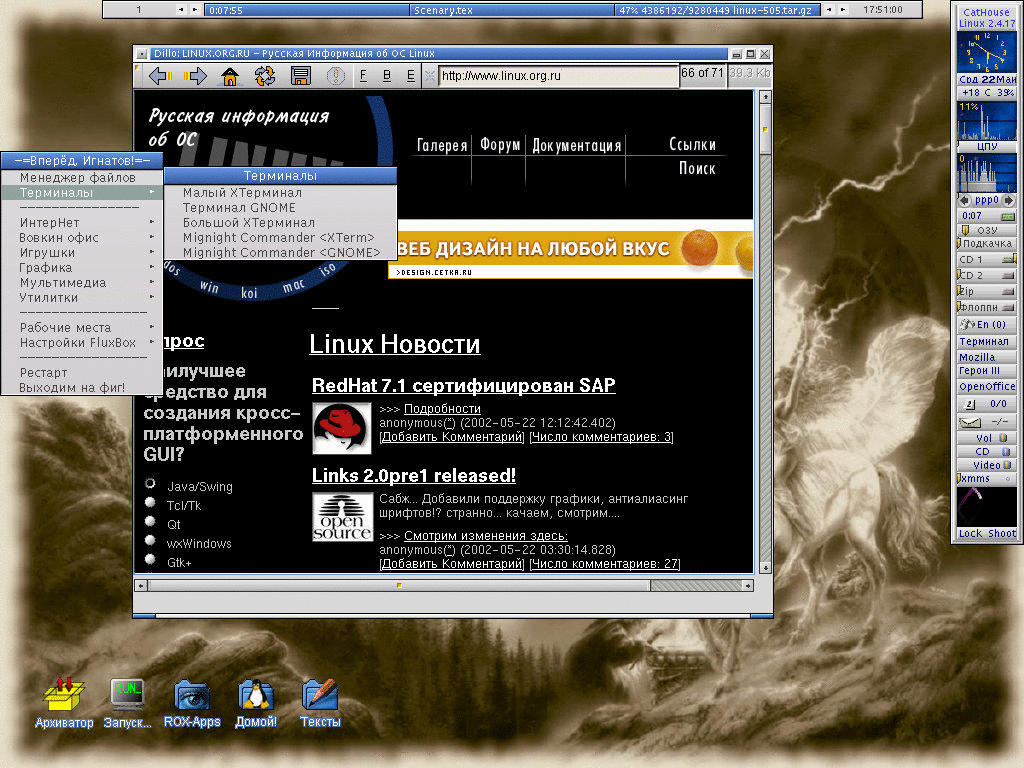1024x768 pixels.
Task: Open RedHat 7.1 сертифицирован SAP headline
Action: [x=464, y=385]
